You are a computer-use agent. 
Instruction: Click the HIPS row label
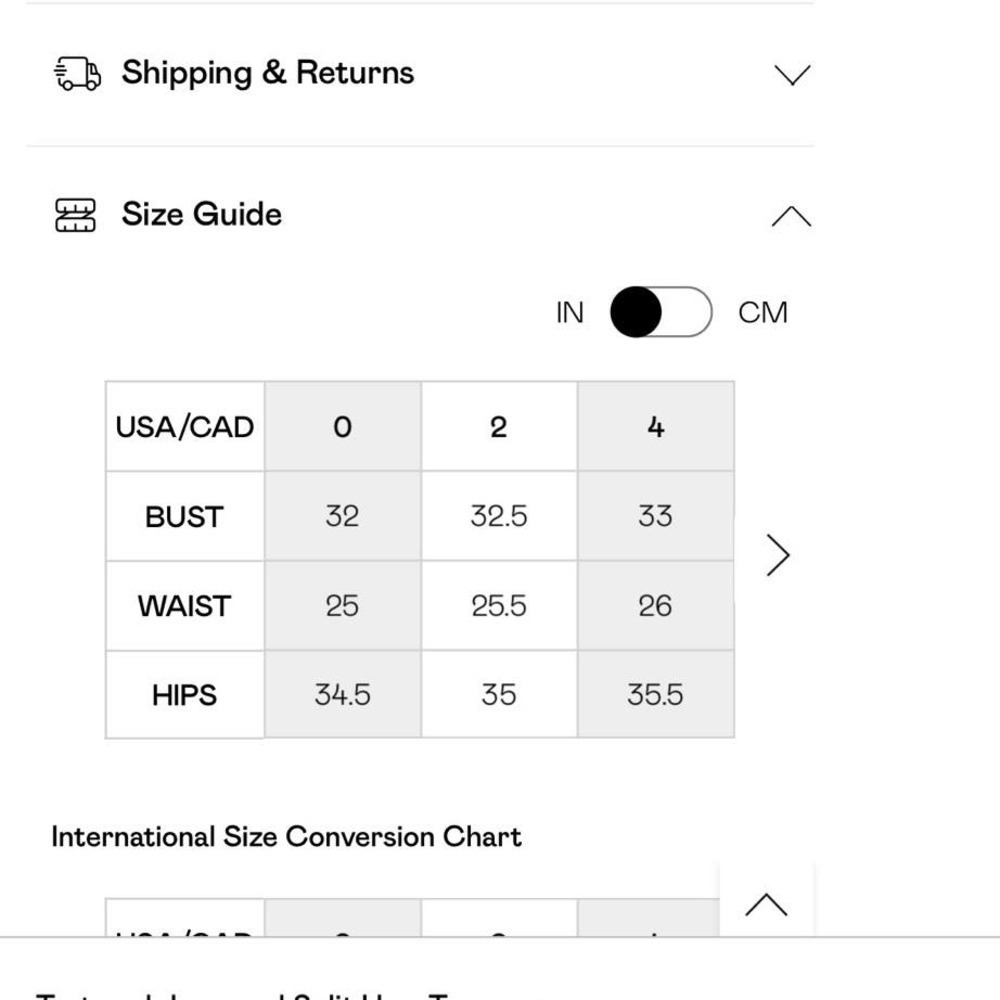pos(184,695)
